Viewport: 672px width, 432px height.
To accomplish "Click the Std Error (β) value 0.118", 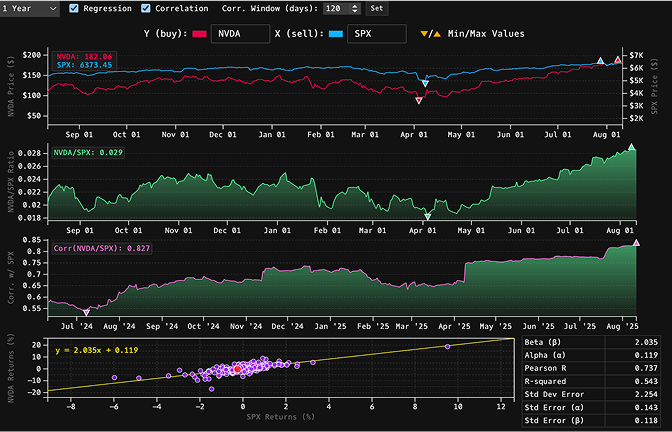I will pos(645,420).
